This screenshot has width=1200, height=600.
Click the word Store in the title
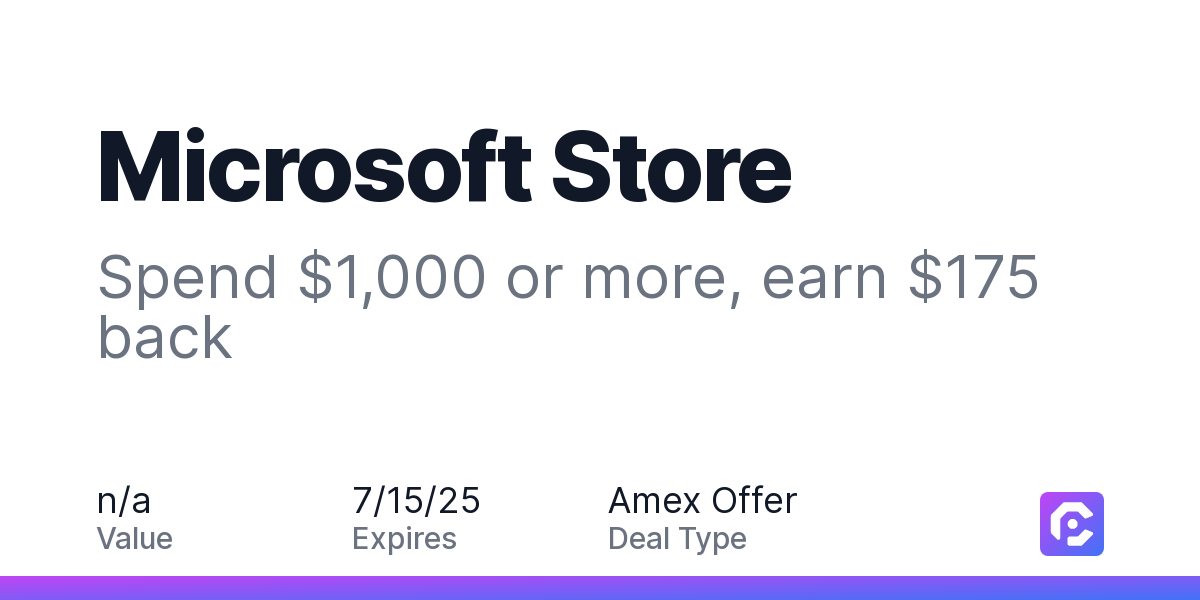click(x=672, y=167)
